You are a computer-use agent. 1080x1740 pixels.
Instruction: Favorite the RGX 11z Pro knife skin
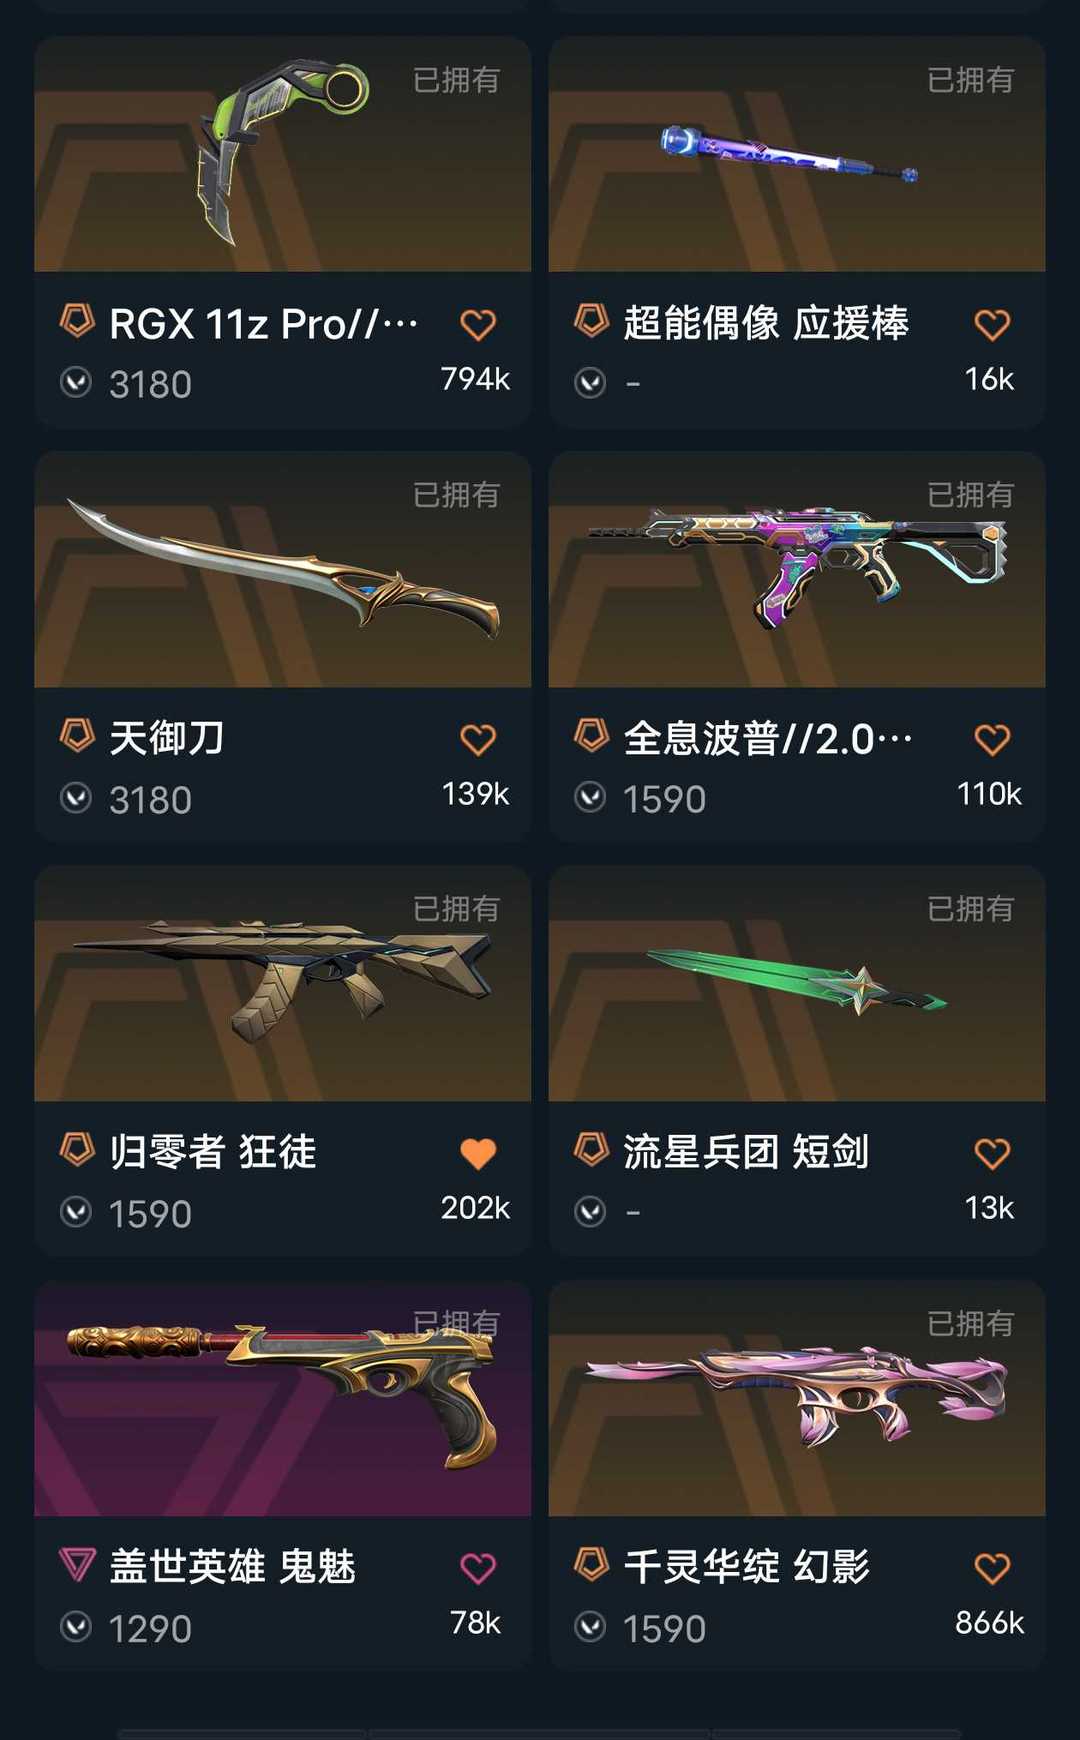(478, 324)
